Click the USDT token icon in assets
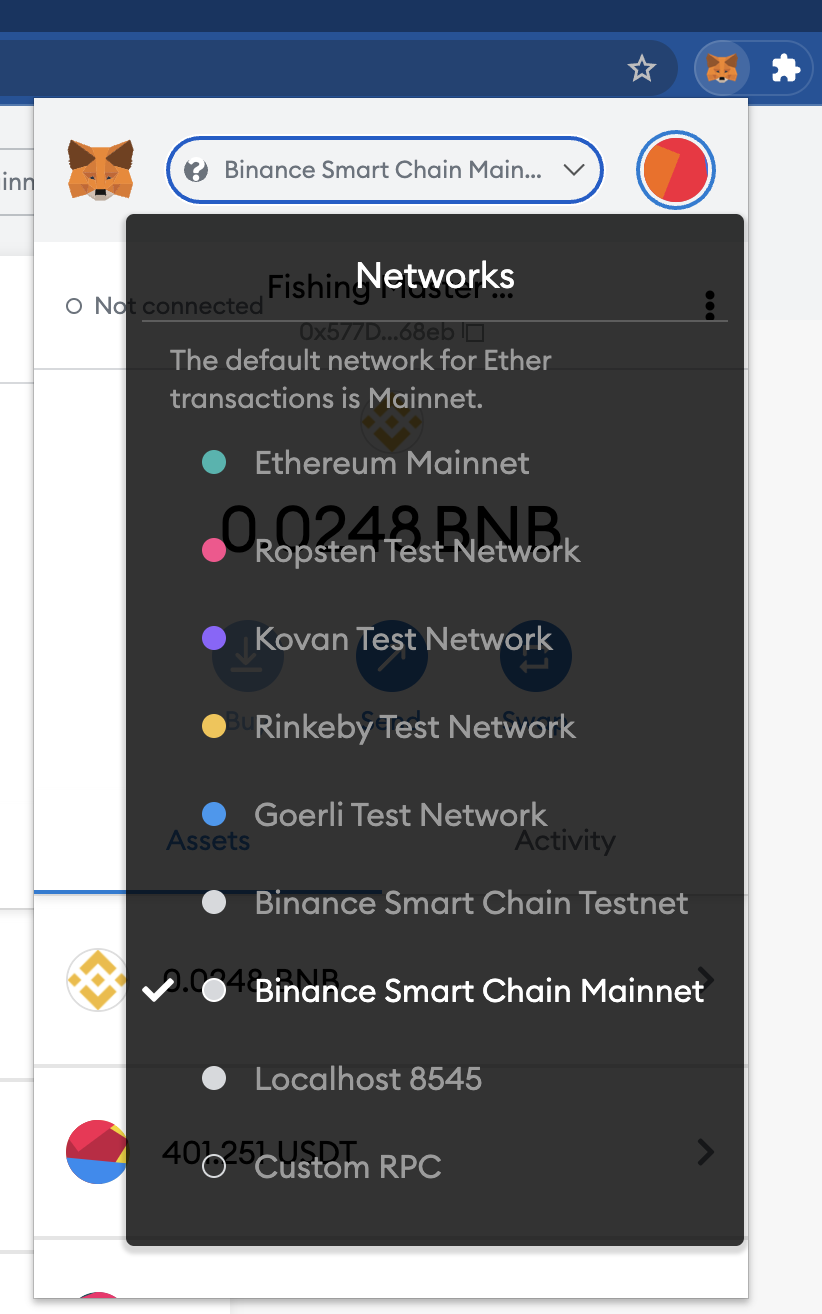 (x=97, y=1152)
